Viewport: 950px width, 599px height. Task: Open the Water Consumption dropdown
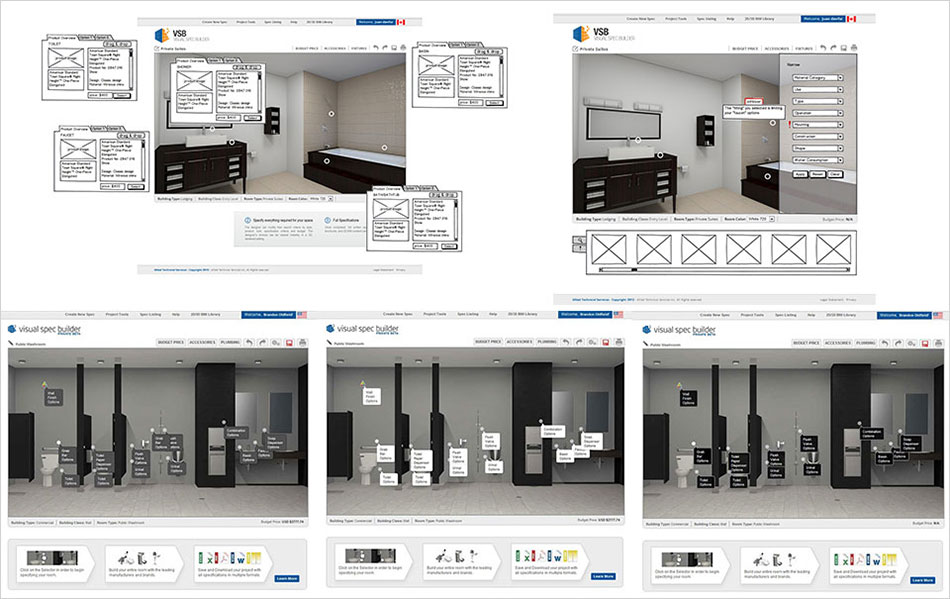click(817, 160)
